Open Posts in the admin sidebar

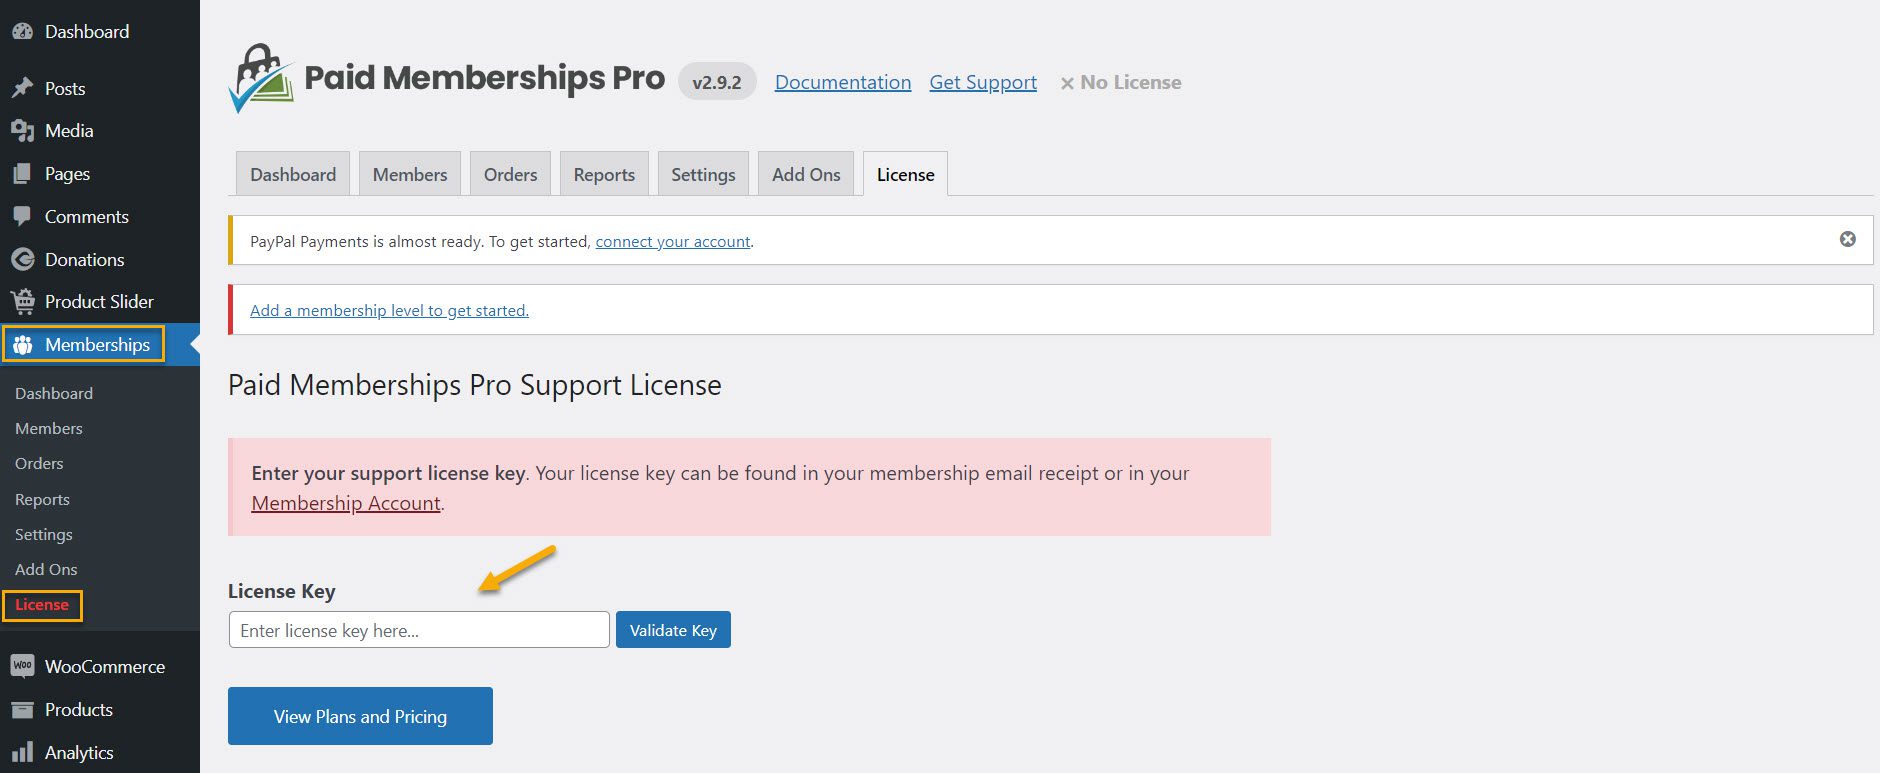tap(65, 88)
